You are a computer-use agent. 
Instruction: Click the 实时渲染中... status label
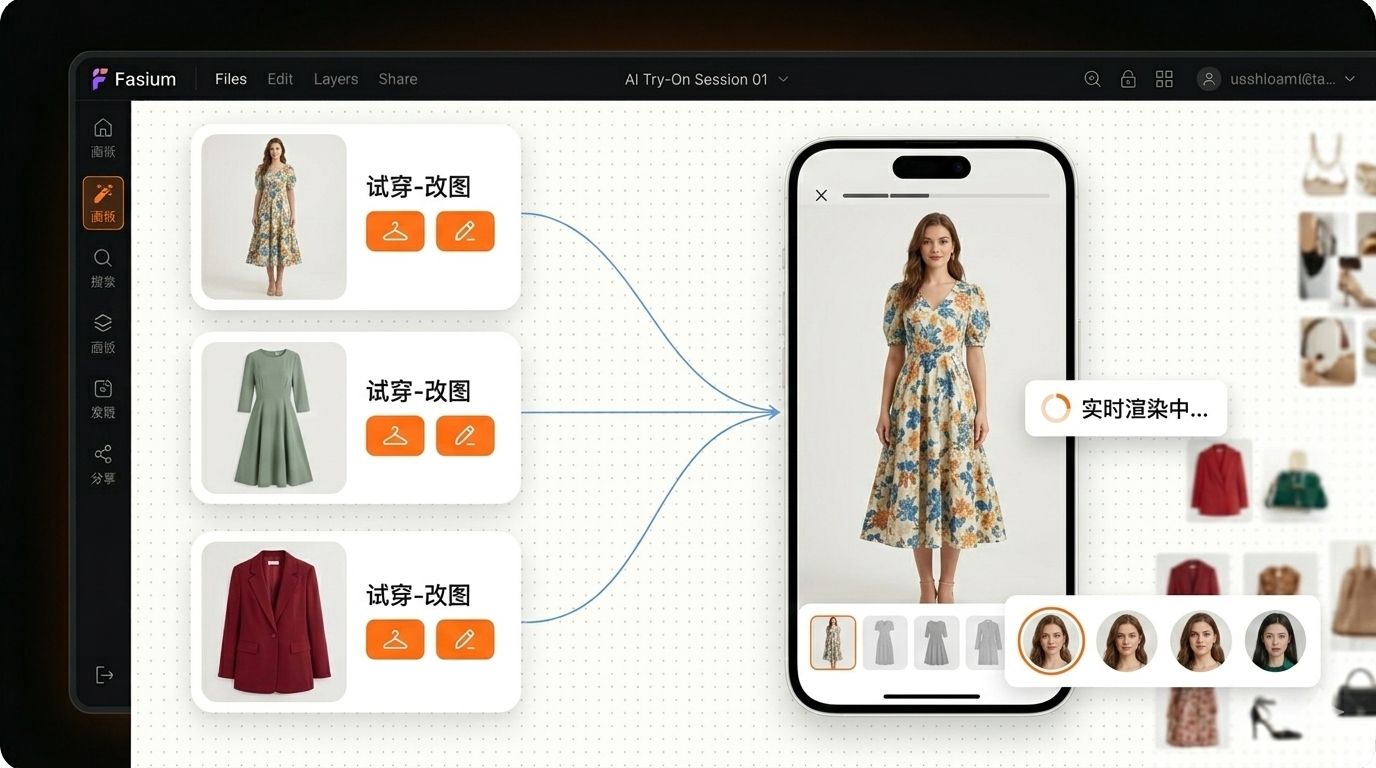pyautogui.click(x=1144, y=409)
